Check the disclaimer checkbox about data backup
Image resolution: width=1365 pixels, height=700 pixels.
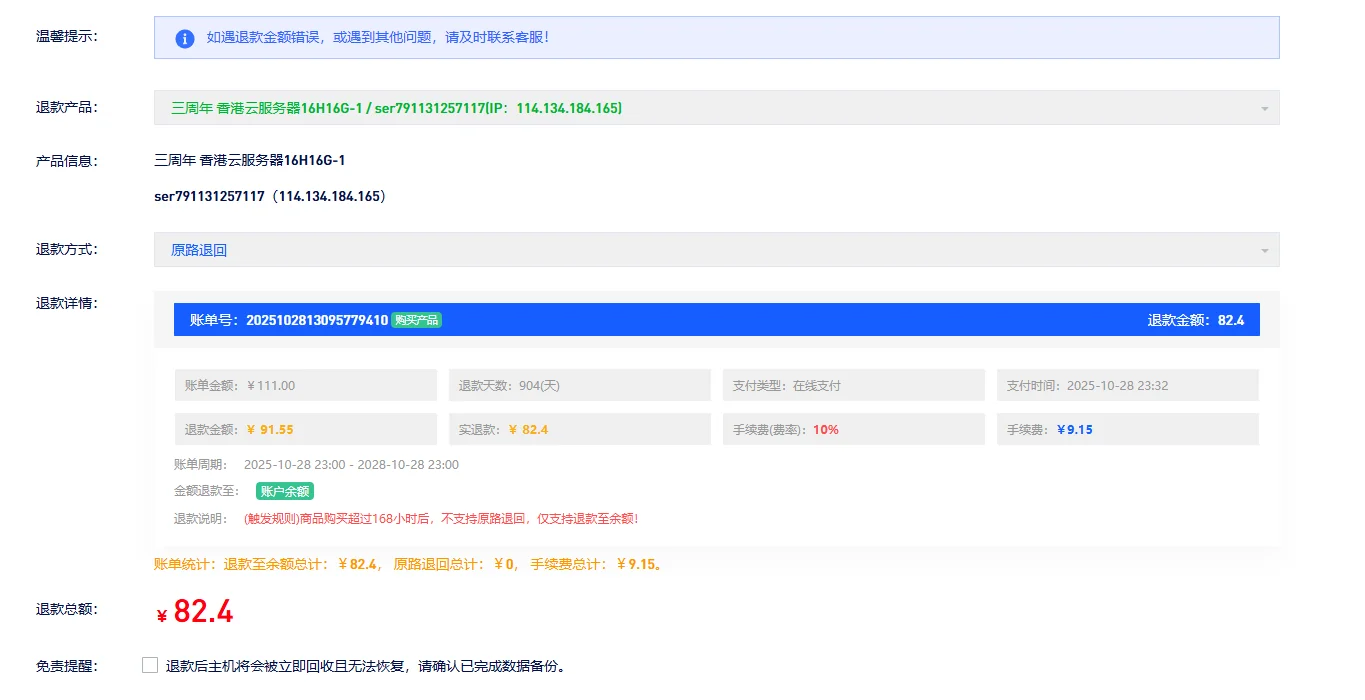coord(150,665)
